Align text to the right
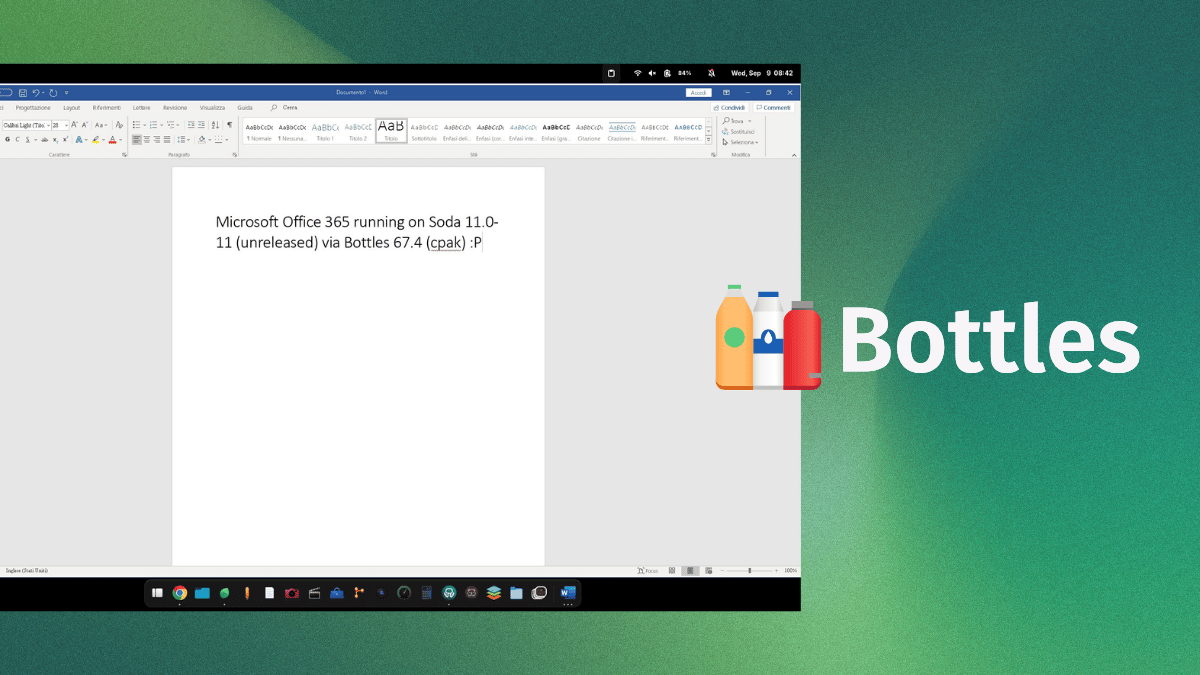 tap(157, 140)
